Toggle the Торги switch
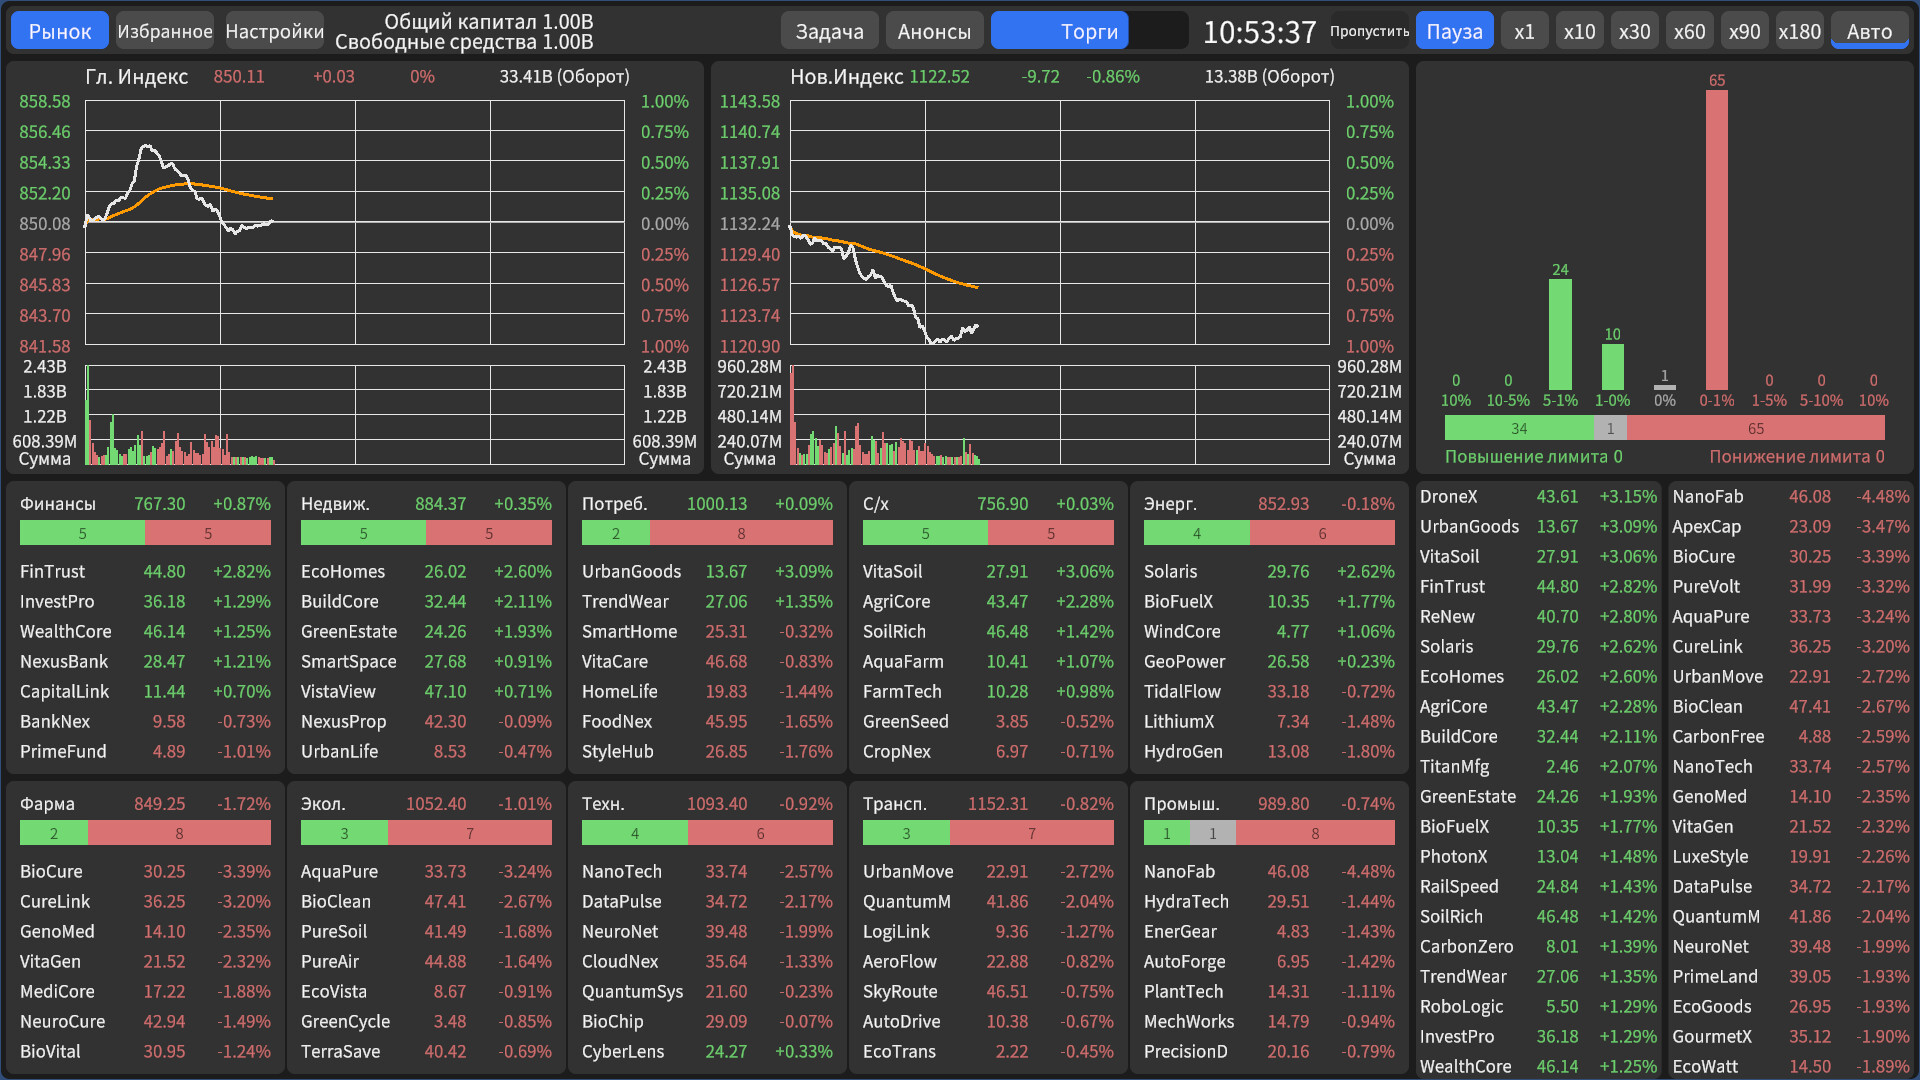 pos(1089,31)
